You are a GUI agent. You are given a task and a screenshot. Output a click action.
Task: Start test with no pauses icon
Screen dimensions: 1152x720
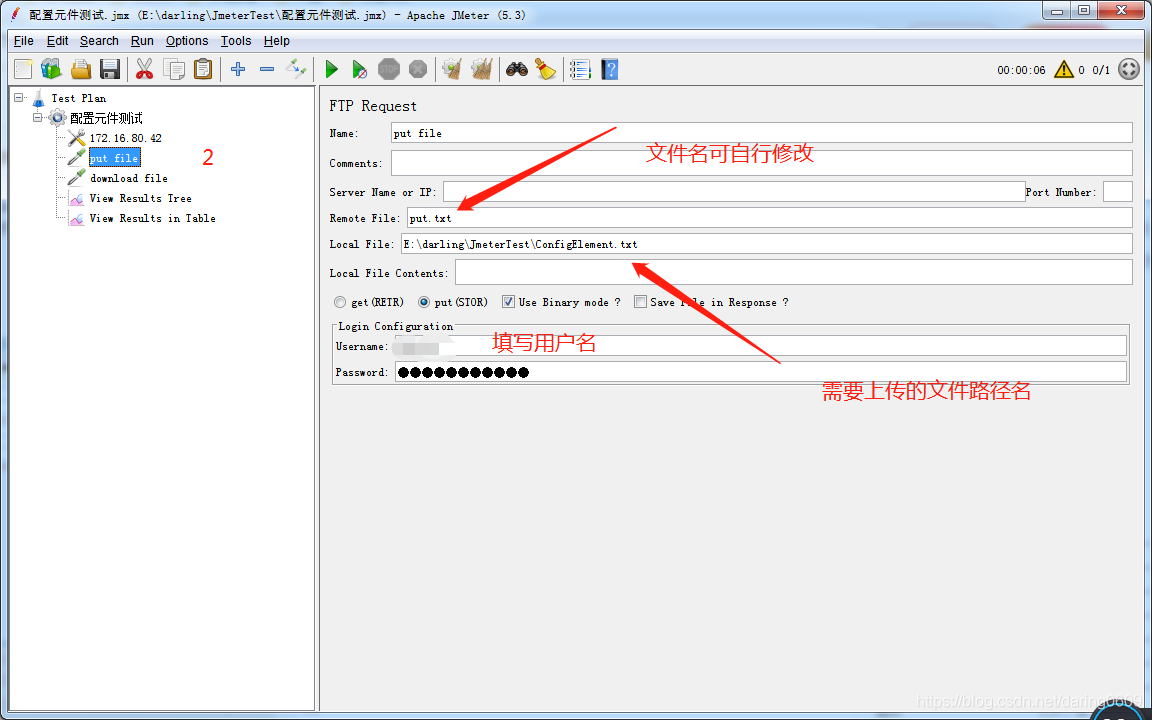[x=359, y=69]
